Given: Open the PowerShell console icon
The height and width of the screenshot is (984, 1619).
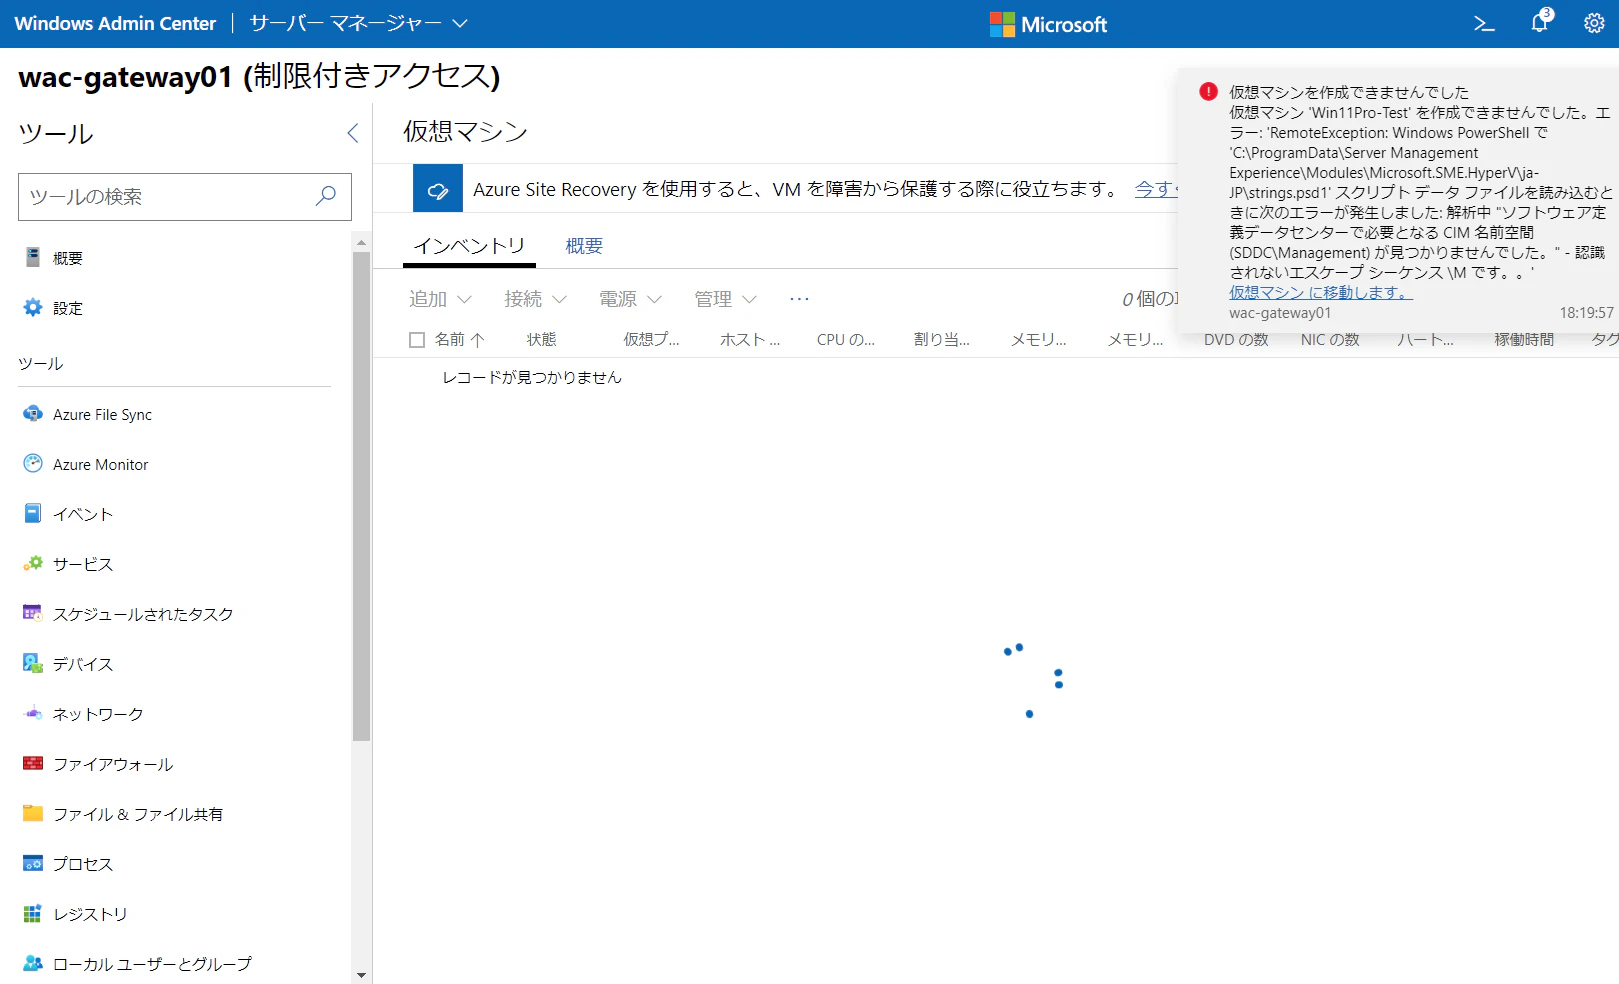Looking at the screenshot, I should (x=1484, y=24).
